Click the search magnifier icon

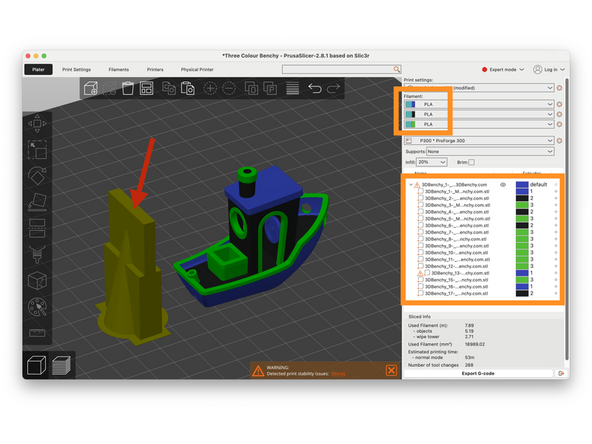(396, 69)
